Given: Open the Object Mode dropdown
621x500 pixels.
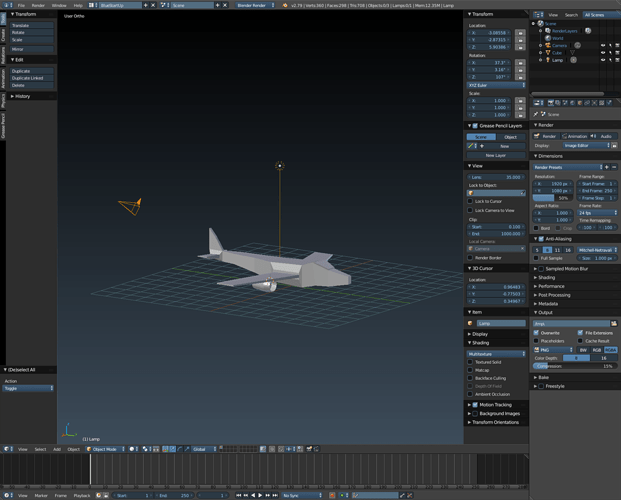Looking at the screenshot, I should [105, 449].
